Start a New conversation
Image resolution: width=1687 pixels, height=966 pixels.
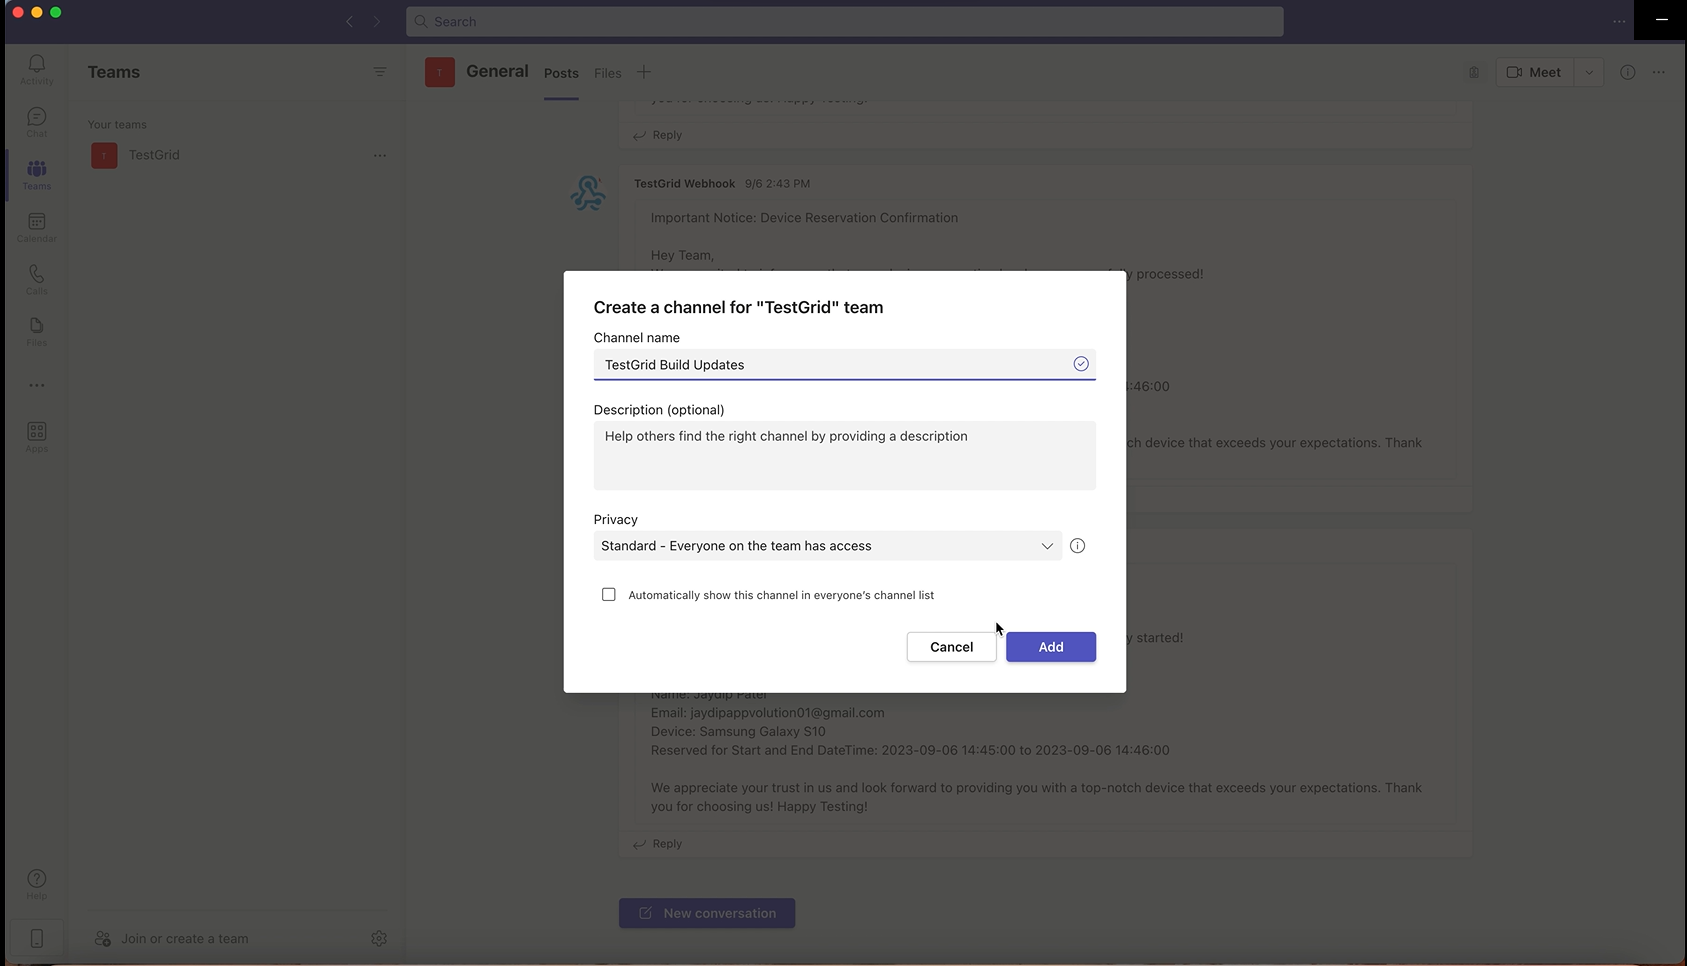pyautogui.click(x=707, y=913)
